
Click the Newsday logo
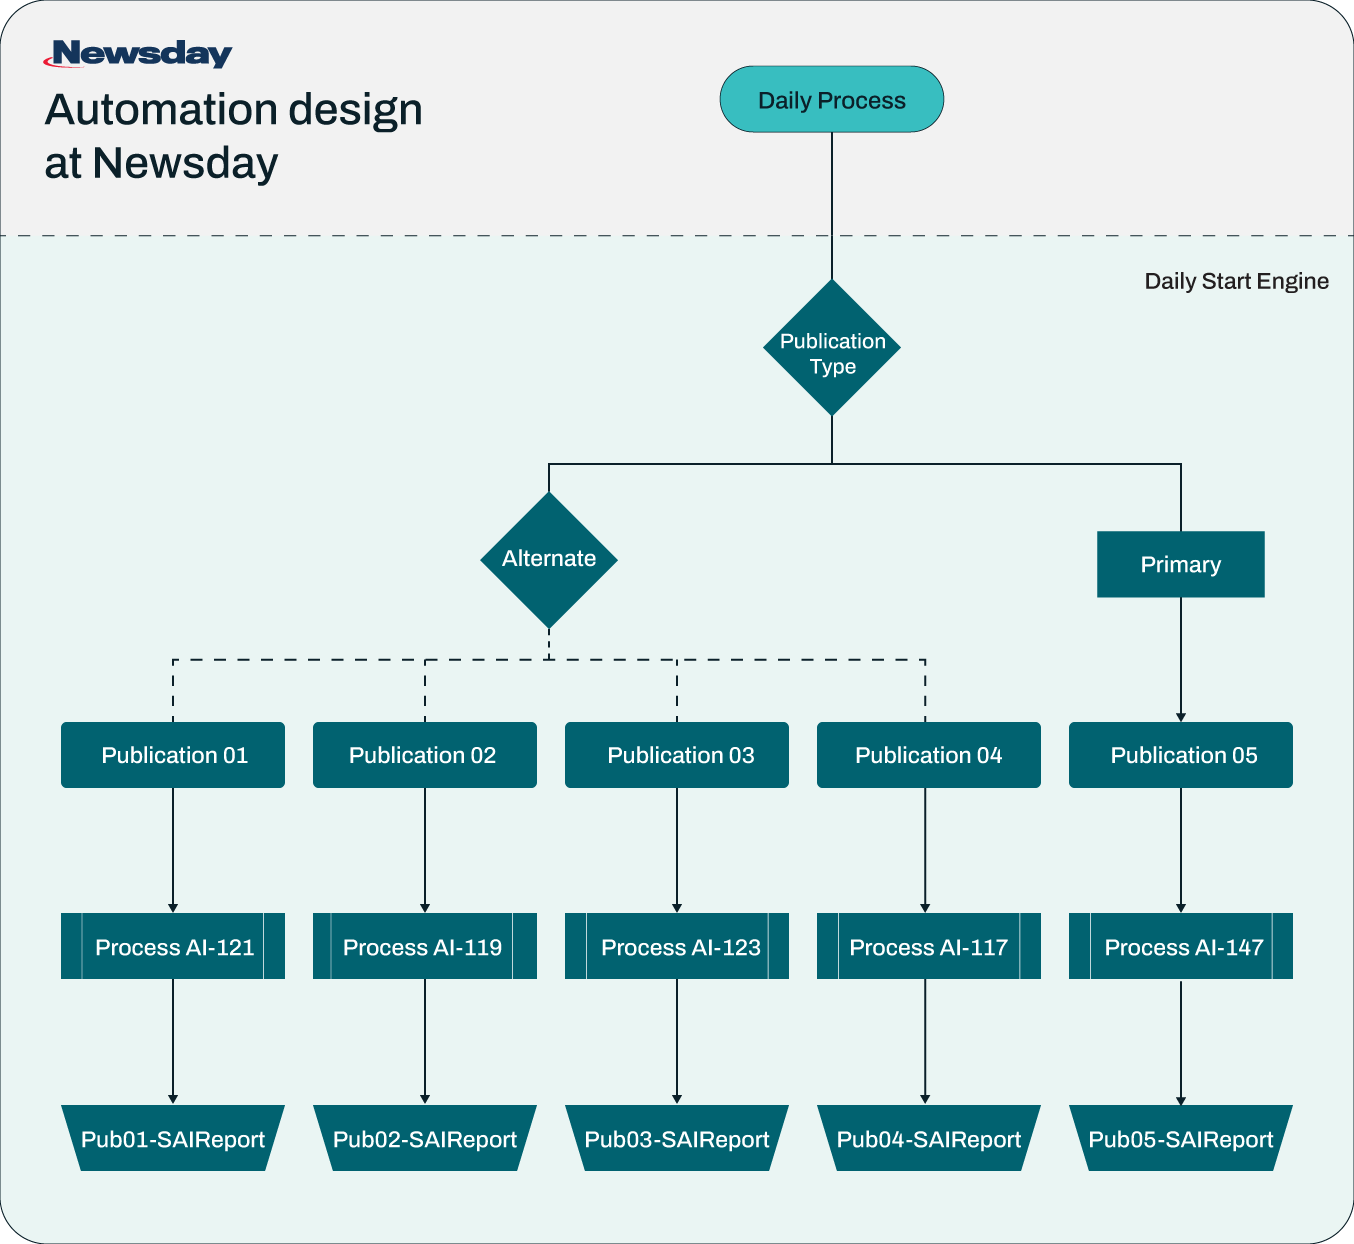[138, 54]
